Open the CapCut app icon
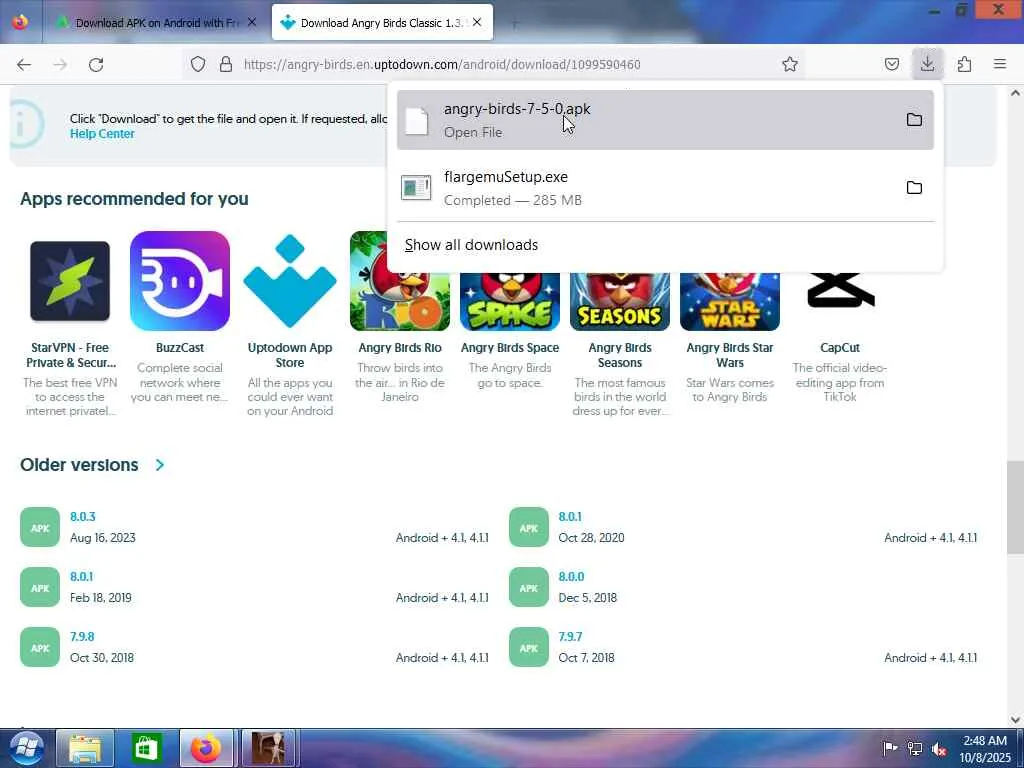Screen dimensions: 1024x768 (x=840, y=290)
